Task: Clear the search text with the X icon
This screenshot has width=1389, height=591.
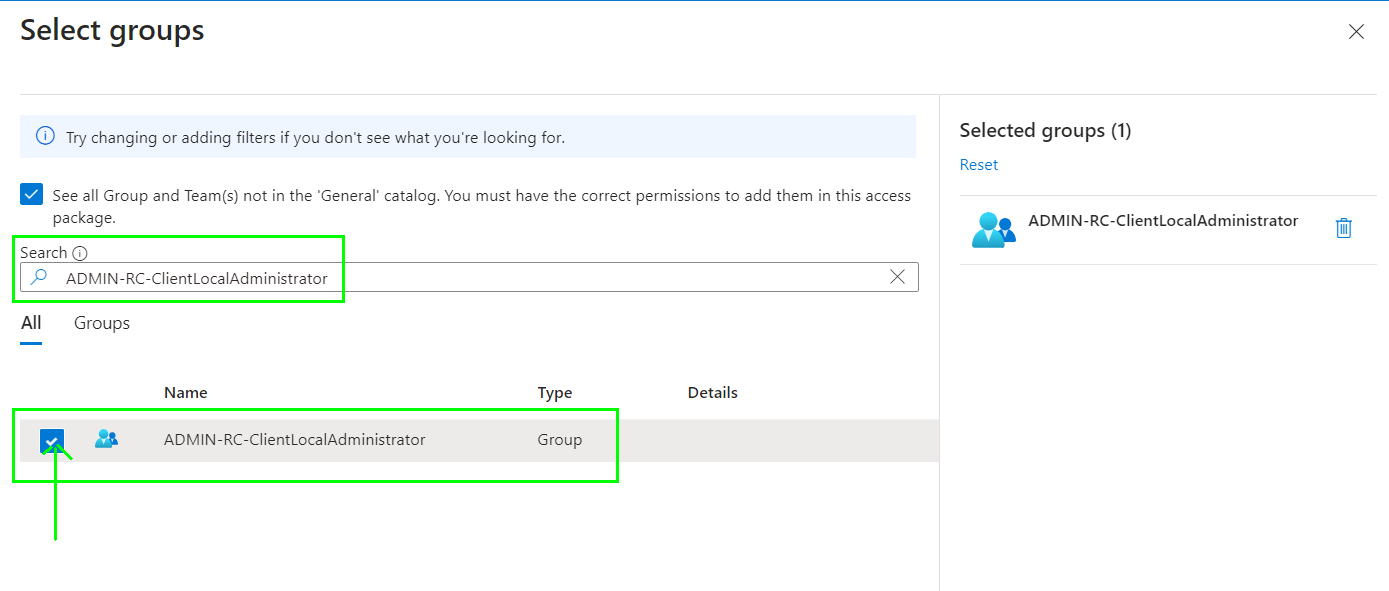Action: (x=897, y=277)
